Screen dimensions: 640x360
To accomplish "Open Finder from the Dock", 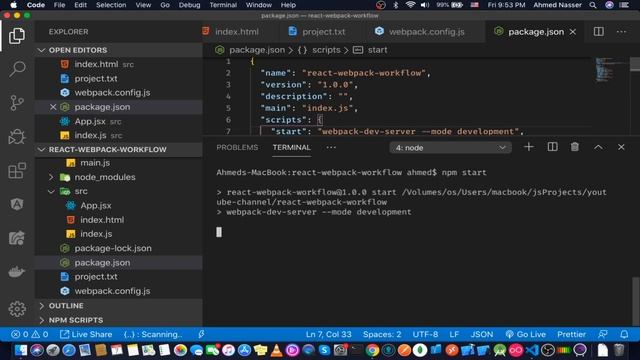I will (20, 350).
